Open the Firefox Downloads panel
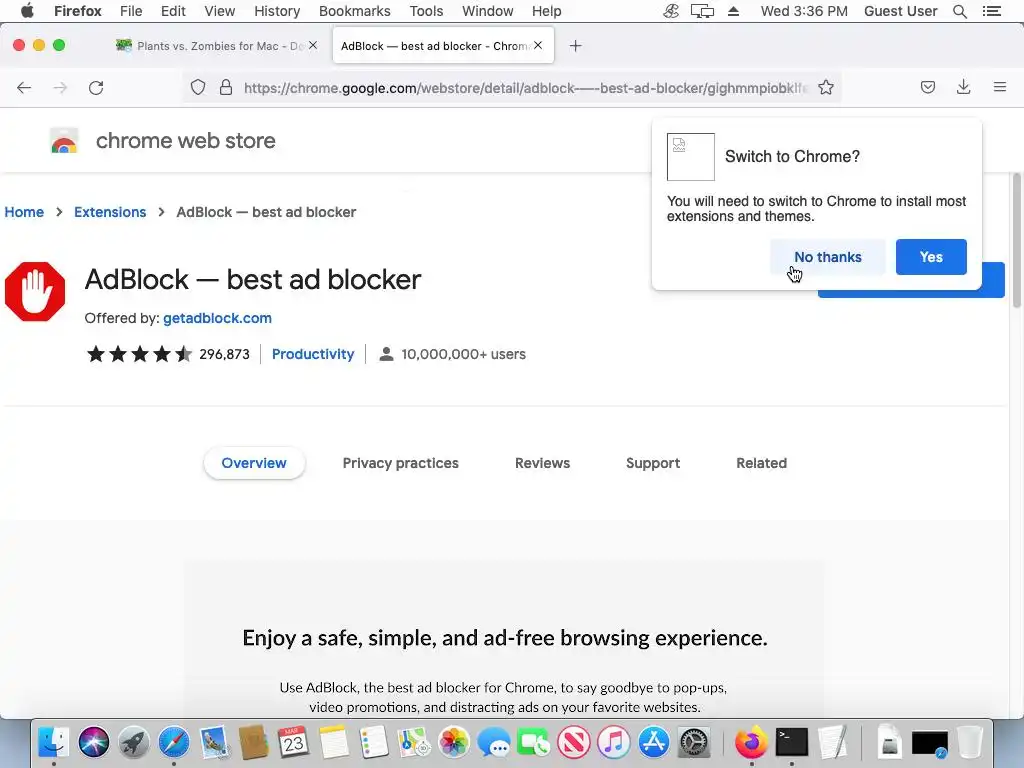 click(963, 87)
